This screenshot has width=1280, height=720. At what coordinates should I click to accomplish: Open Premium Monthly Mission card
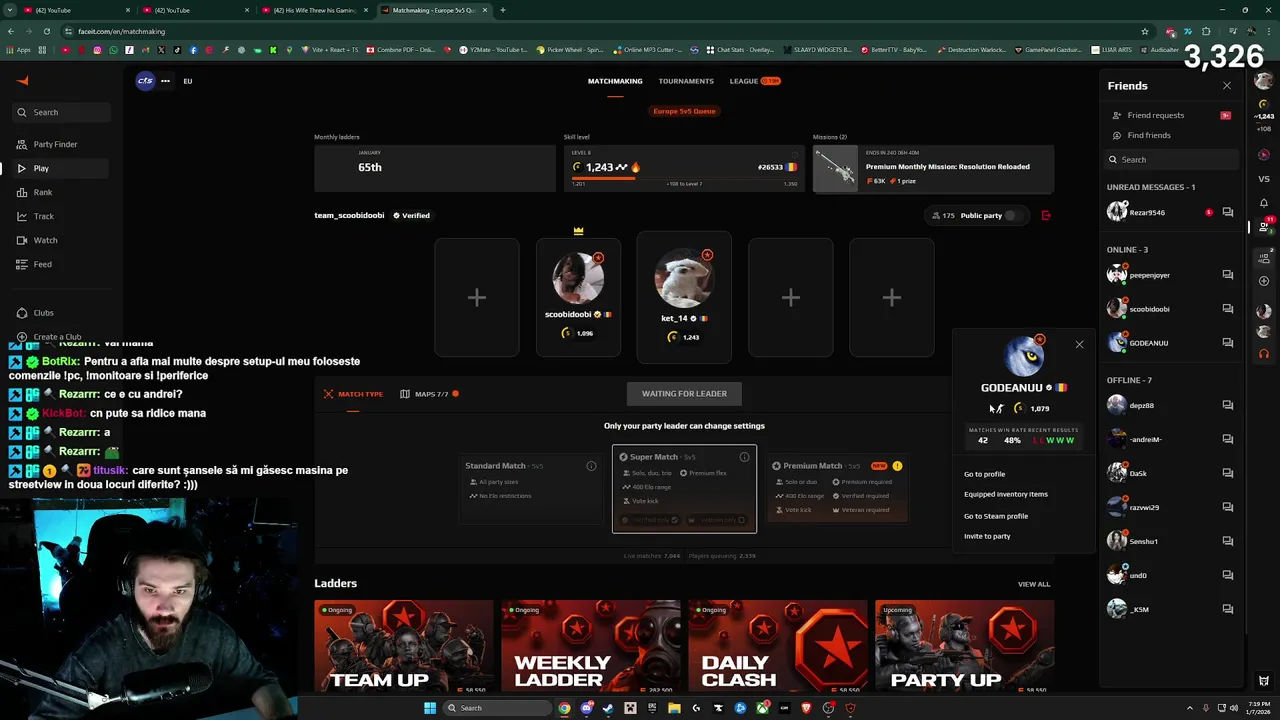coord(933,168)
